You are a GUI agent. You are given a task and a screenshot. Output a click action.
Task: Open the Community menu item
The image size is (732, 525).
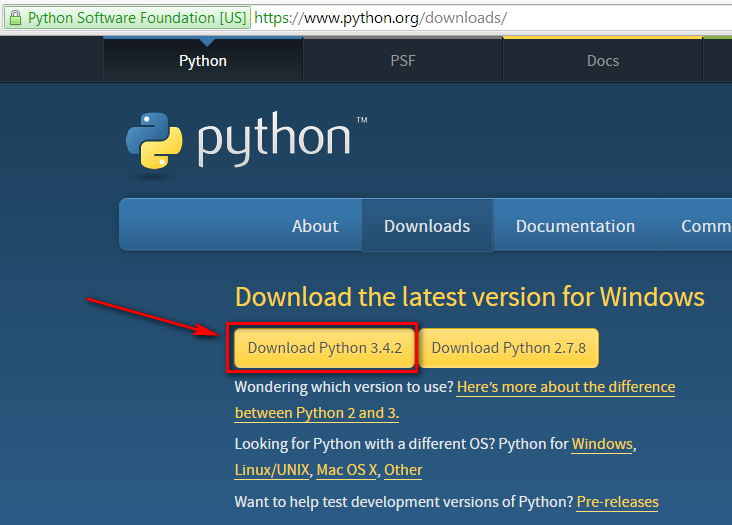(x=696, y=226)
